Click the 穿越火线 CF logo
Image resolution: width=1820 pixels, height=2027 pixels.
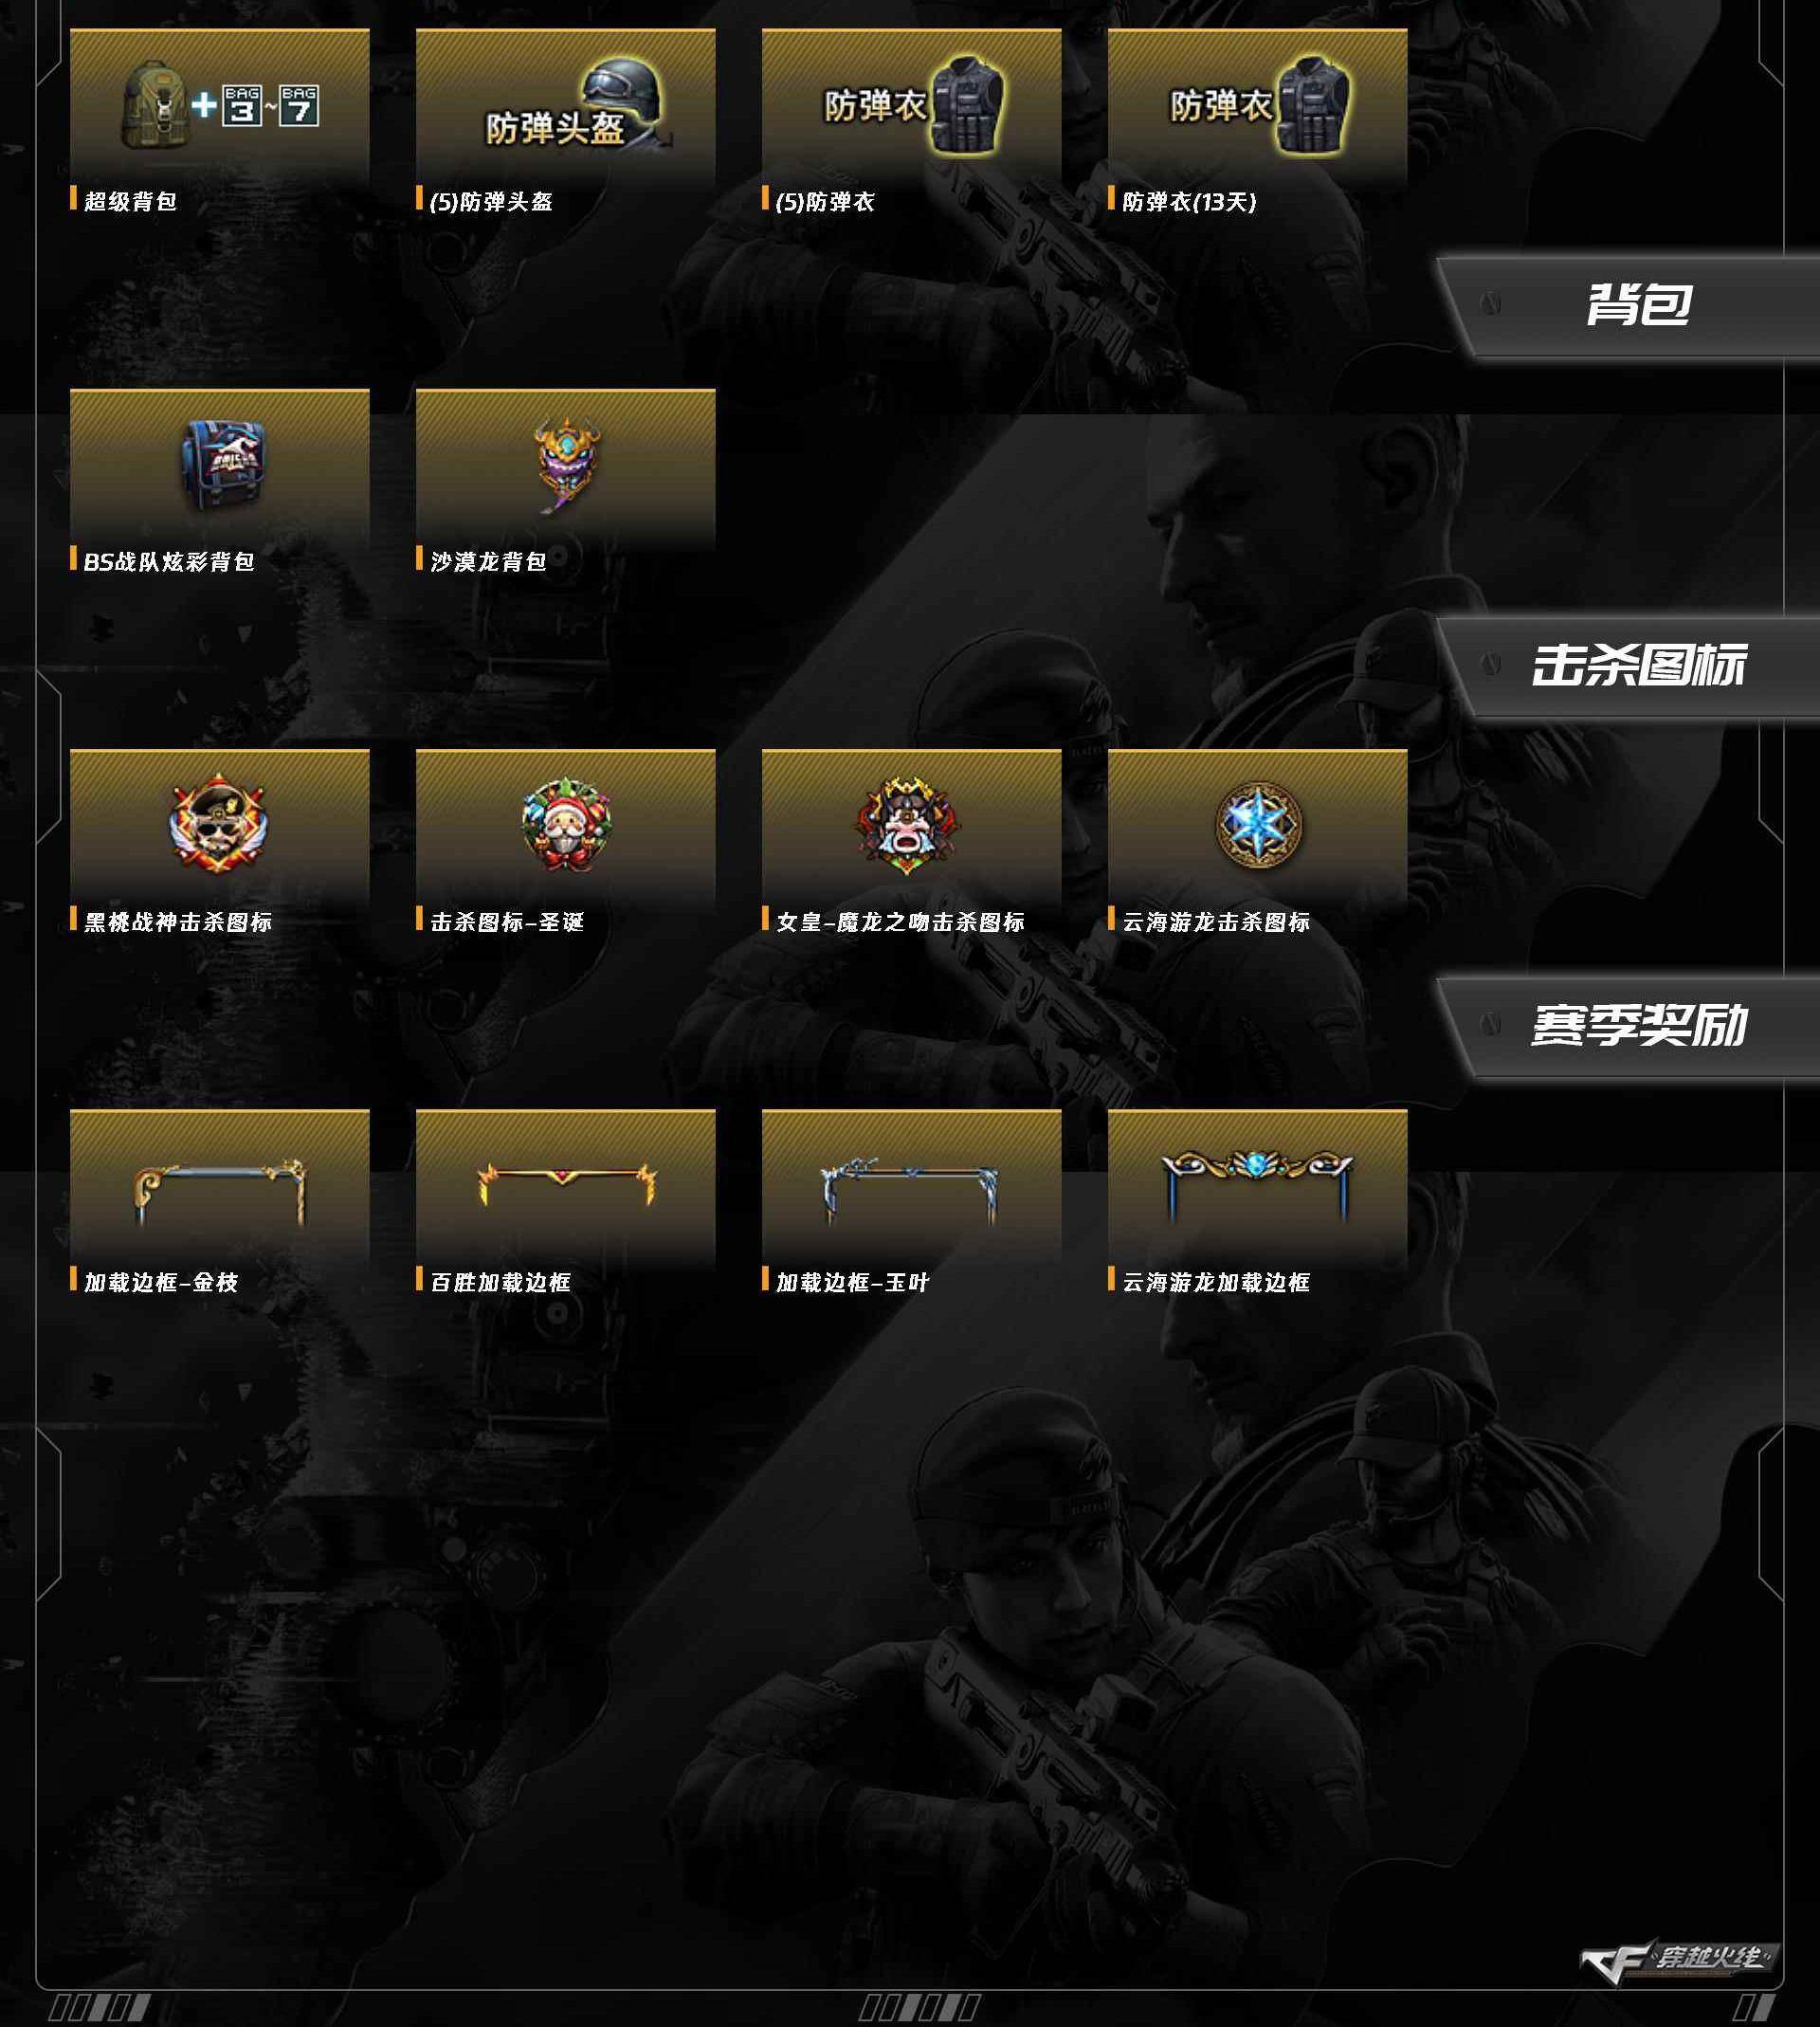[x=1679, y=1960]
